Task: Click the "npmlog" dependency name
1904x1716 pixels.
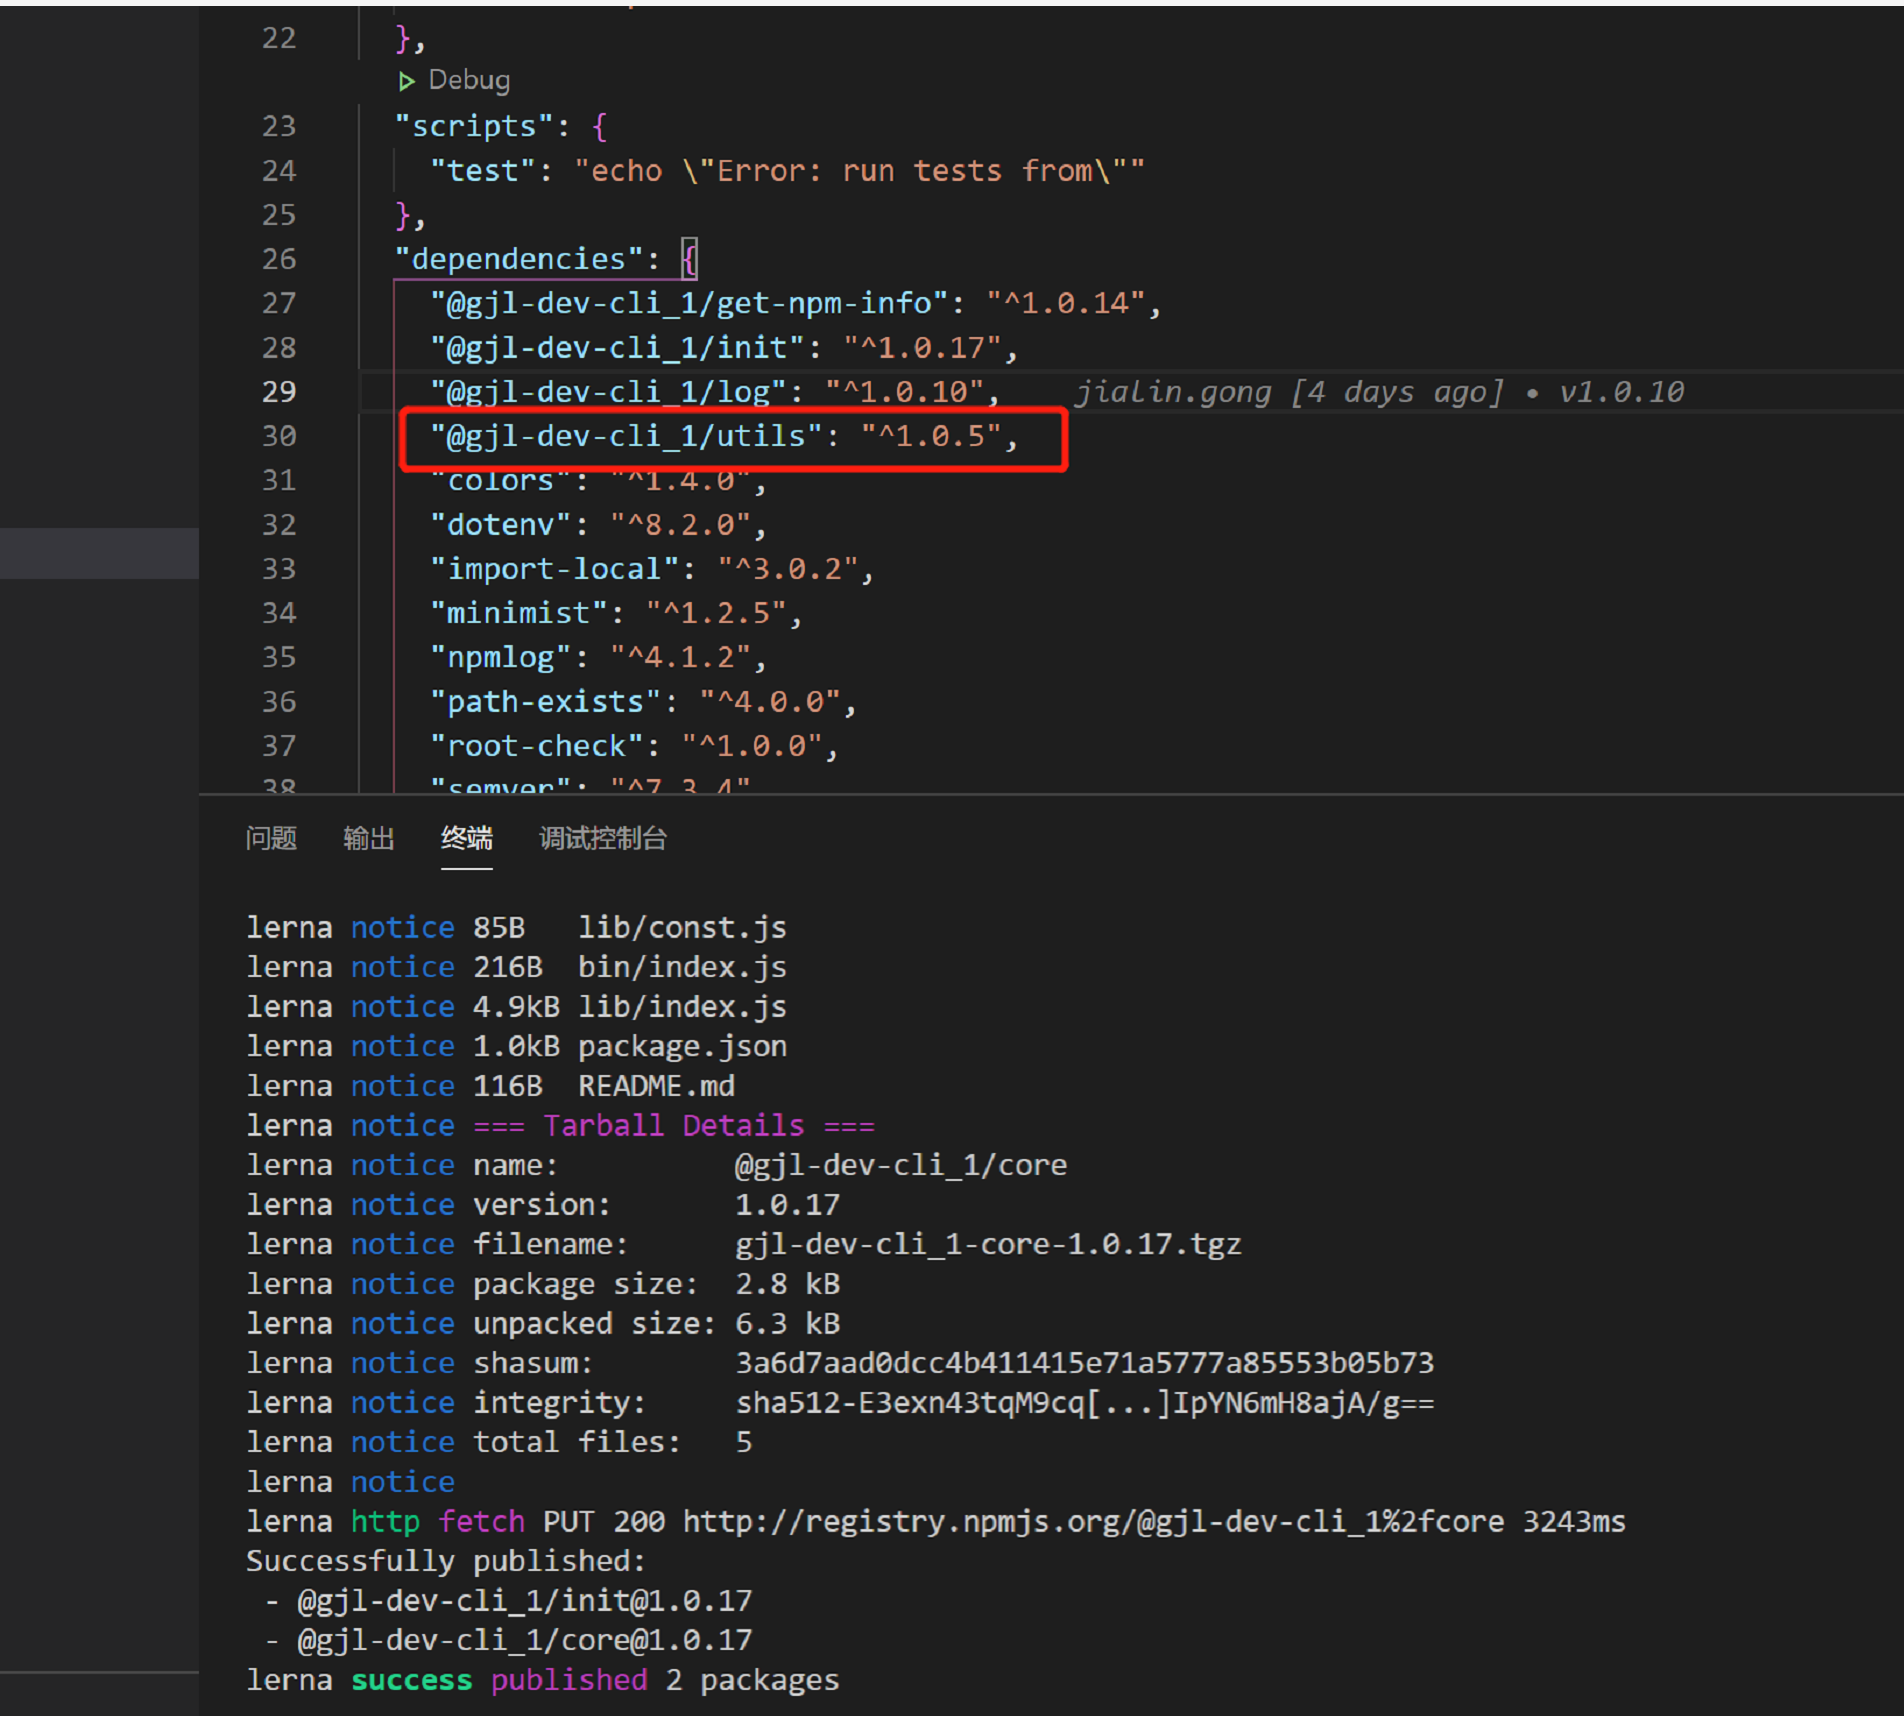Action: [501, 657]
